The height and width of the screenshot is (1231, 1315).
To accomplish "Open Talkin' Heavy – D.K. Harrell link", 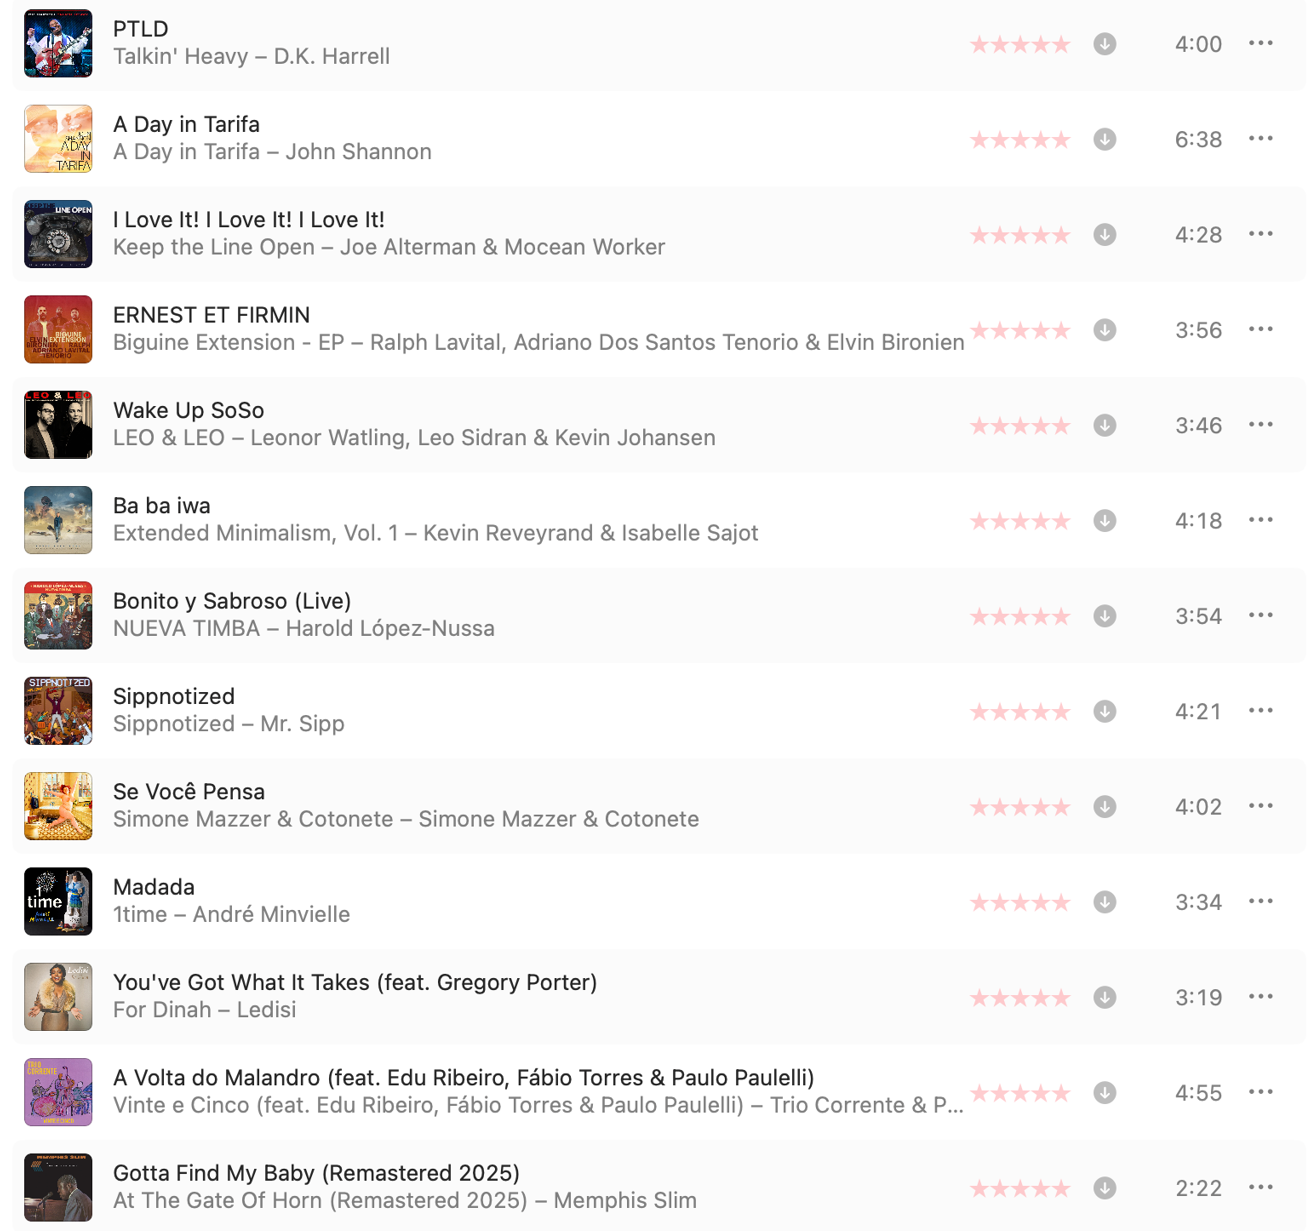I will 251,56.
